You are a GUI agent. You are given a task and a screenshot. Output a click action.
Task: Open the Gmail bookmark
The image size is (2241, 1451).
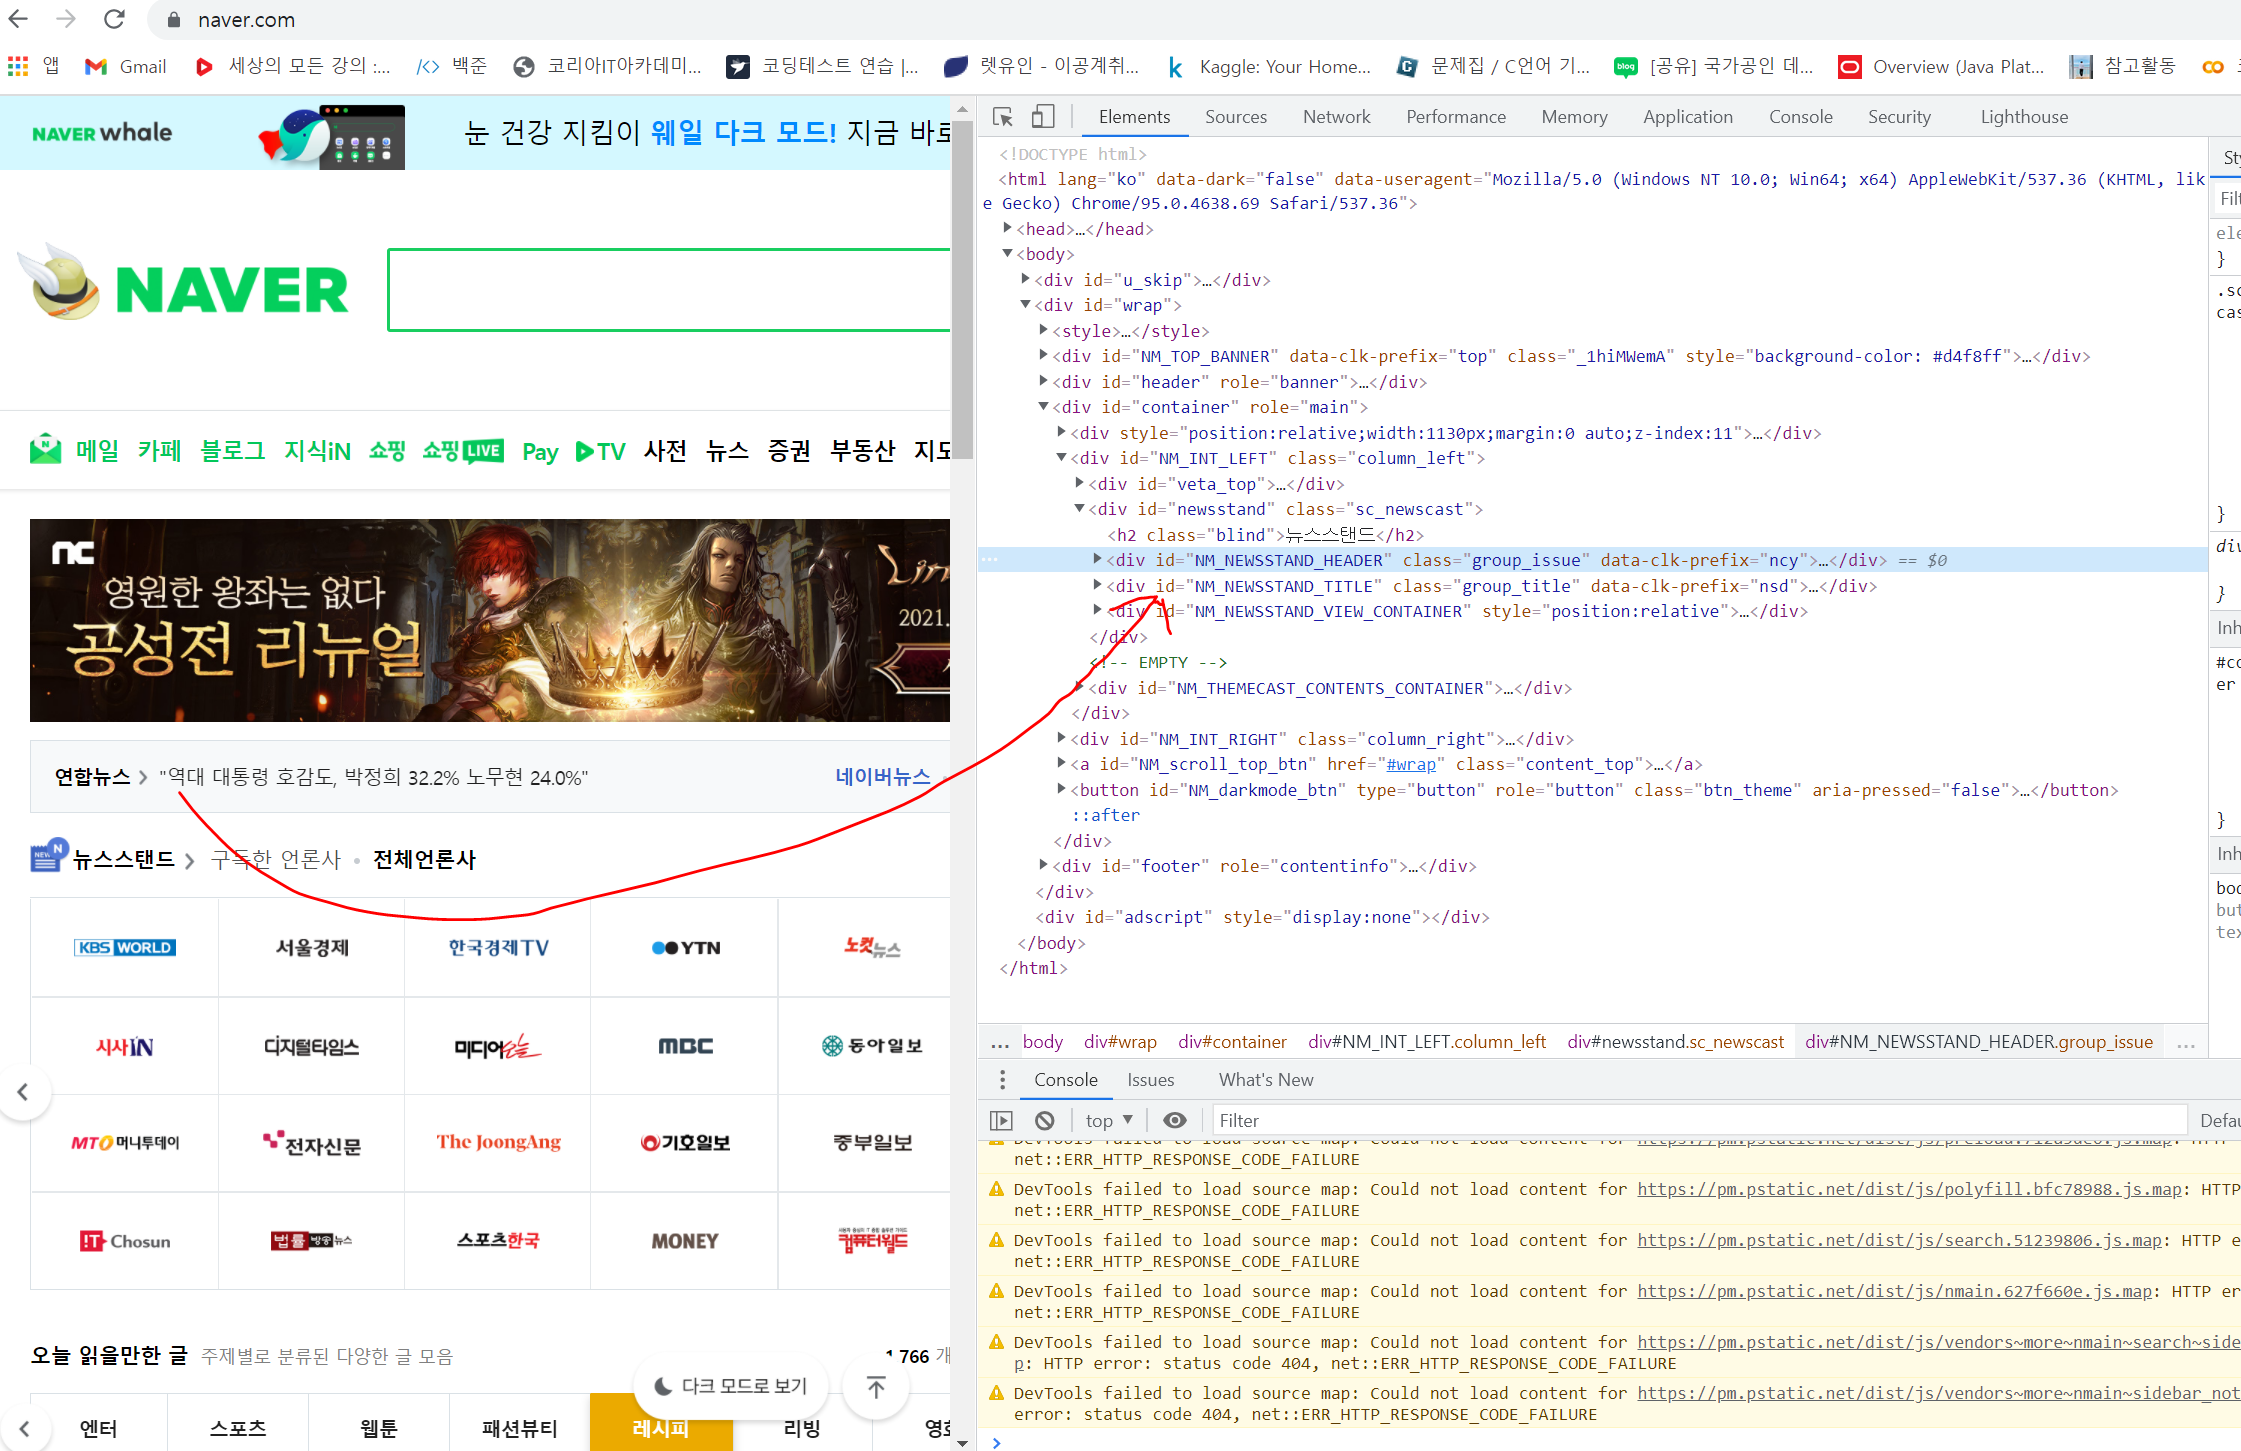pos(126,67)
